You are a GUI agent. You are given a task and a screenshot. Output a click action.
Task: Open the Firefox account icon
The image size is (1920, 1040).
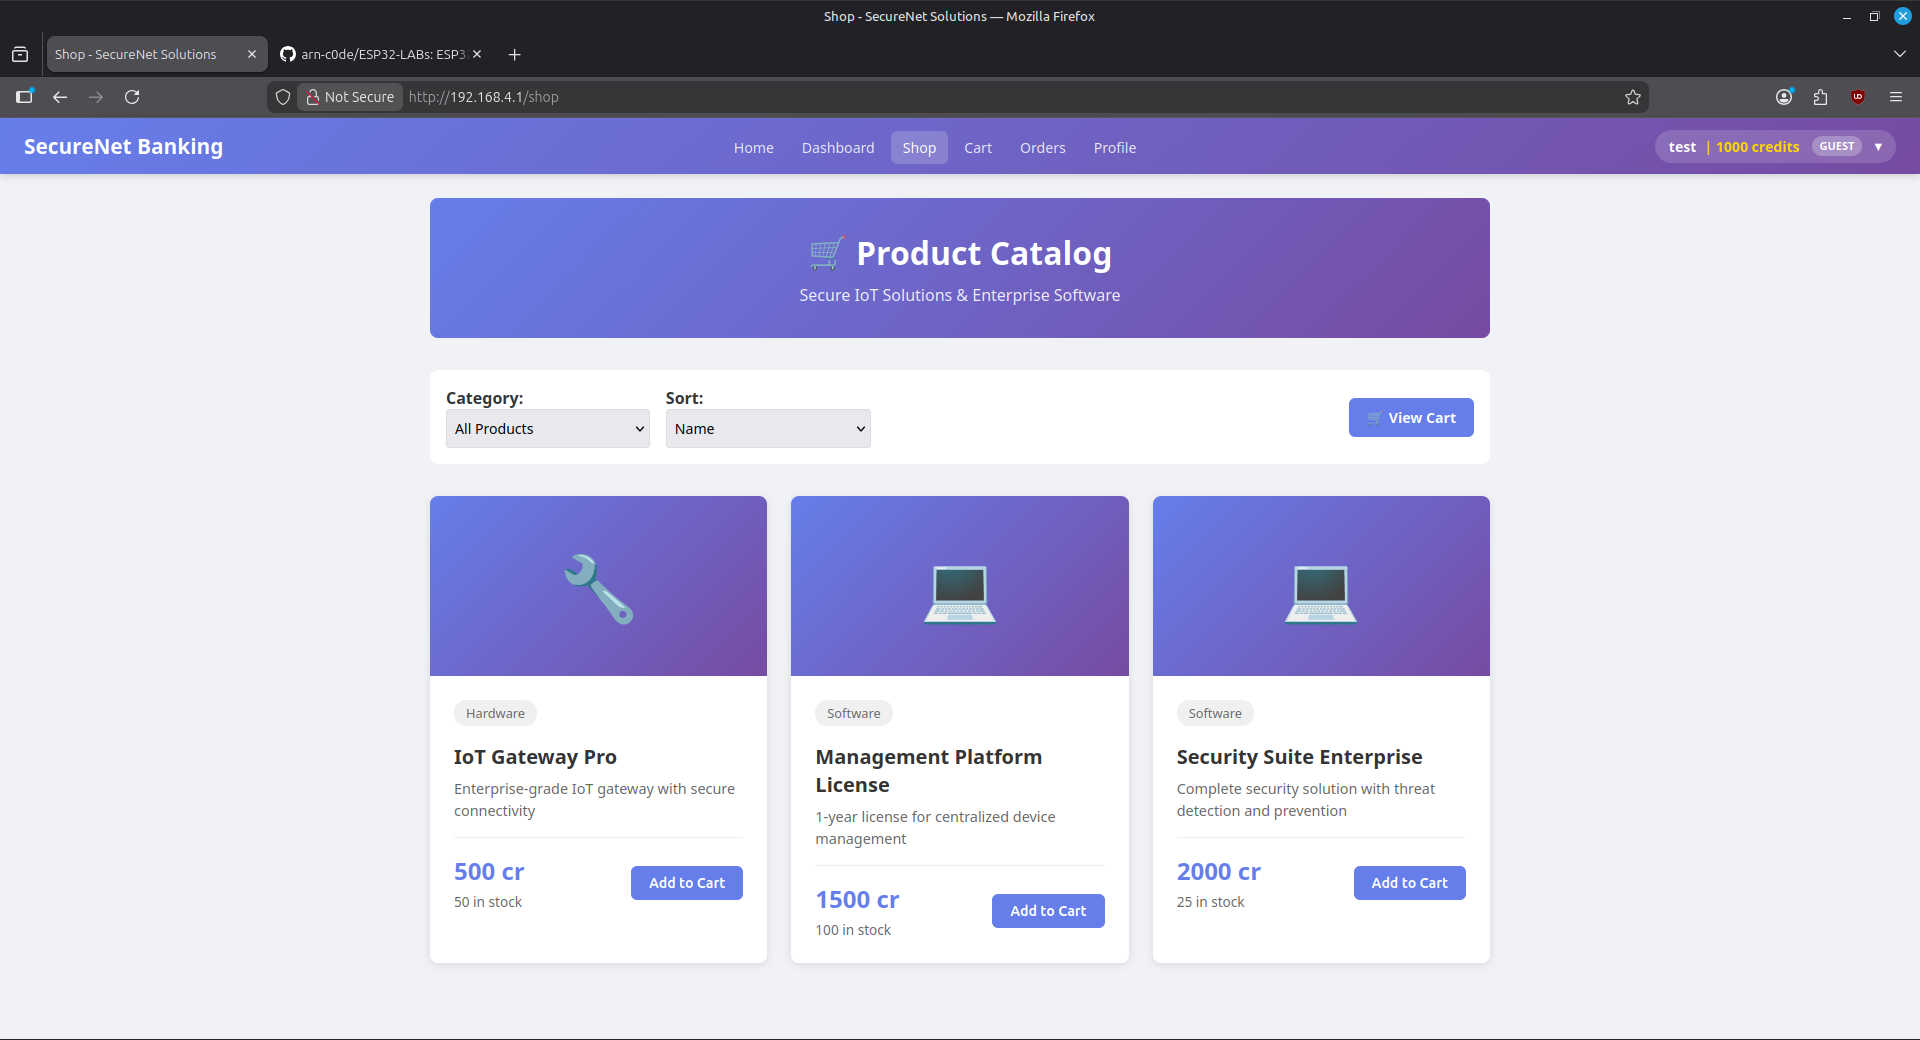1784,97
